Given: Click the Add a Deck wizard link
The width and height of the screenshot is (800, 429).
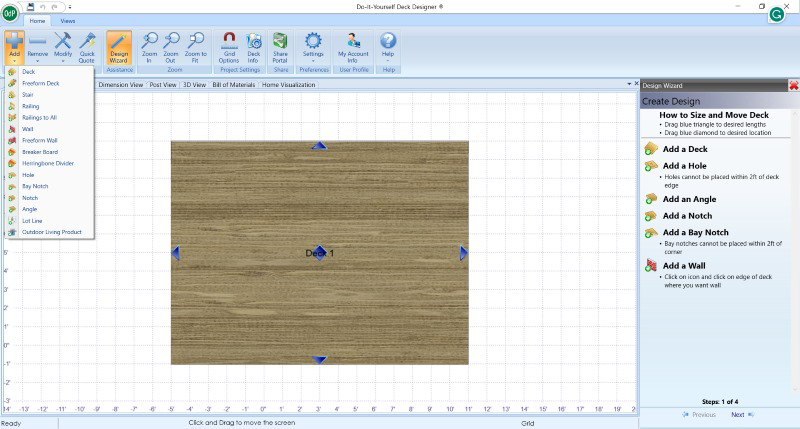Looking at the screenshot, I should [685, 149].
